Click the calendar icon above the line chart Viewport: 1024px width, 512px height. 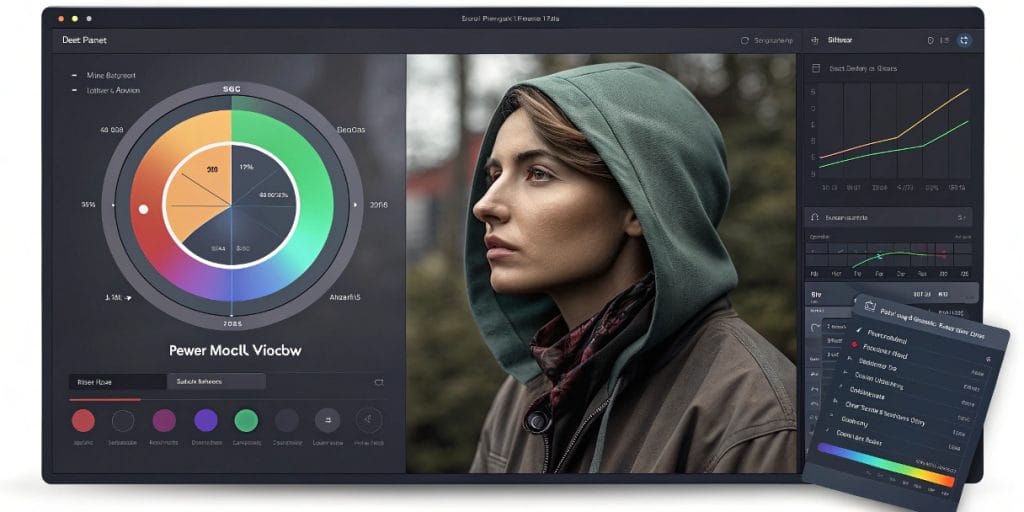pyautogui.click(x=815, y=68)
